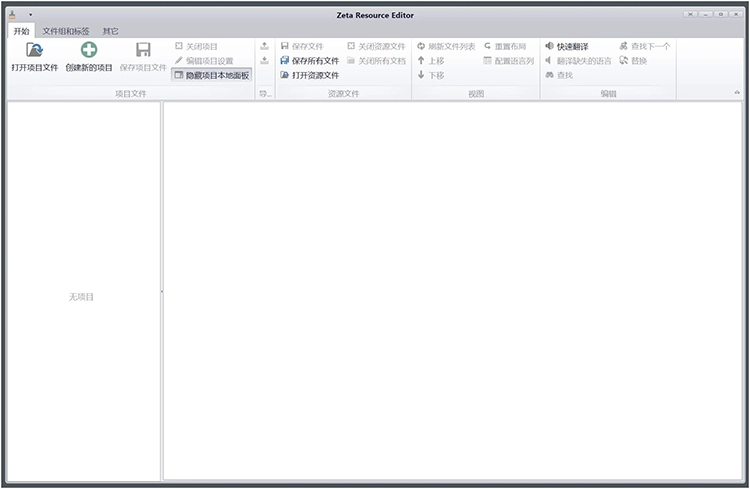Click the empty 无项目 project panel
750x489 pixels.
(x=81, y=297)
